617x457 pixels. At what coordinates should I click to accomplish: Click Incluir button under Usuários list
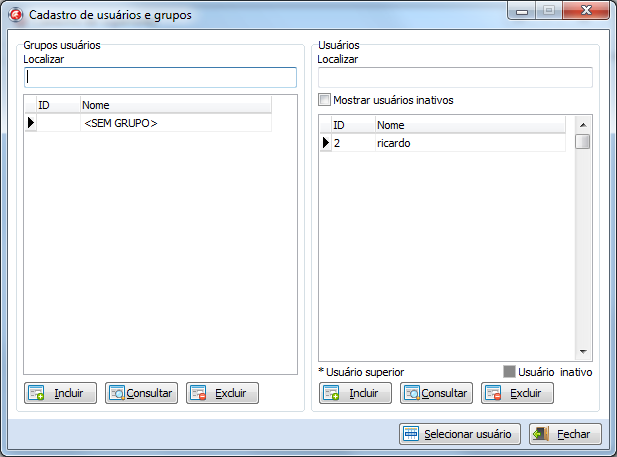pyautogui.click(x=355, y=393)
